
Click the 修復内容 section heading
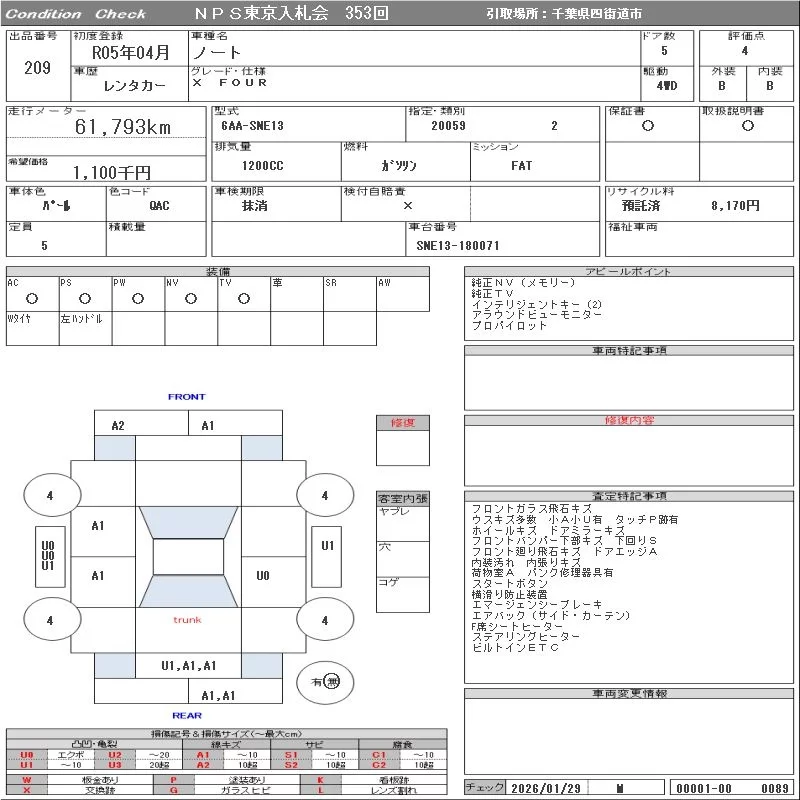[629, 421]
